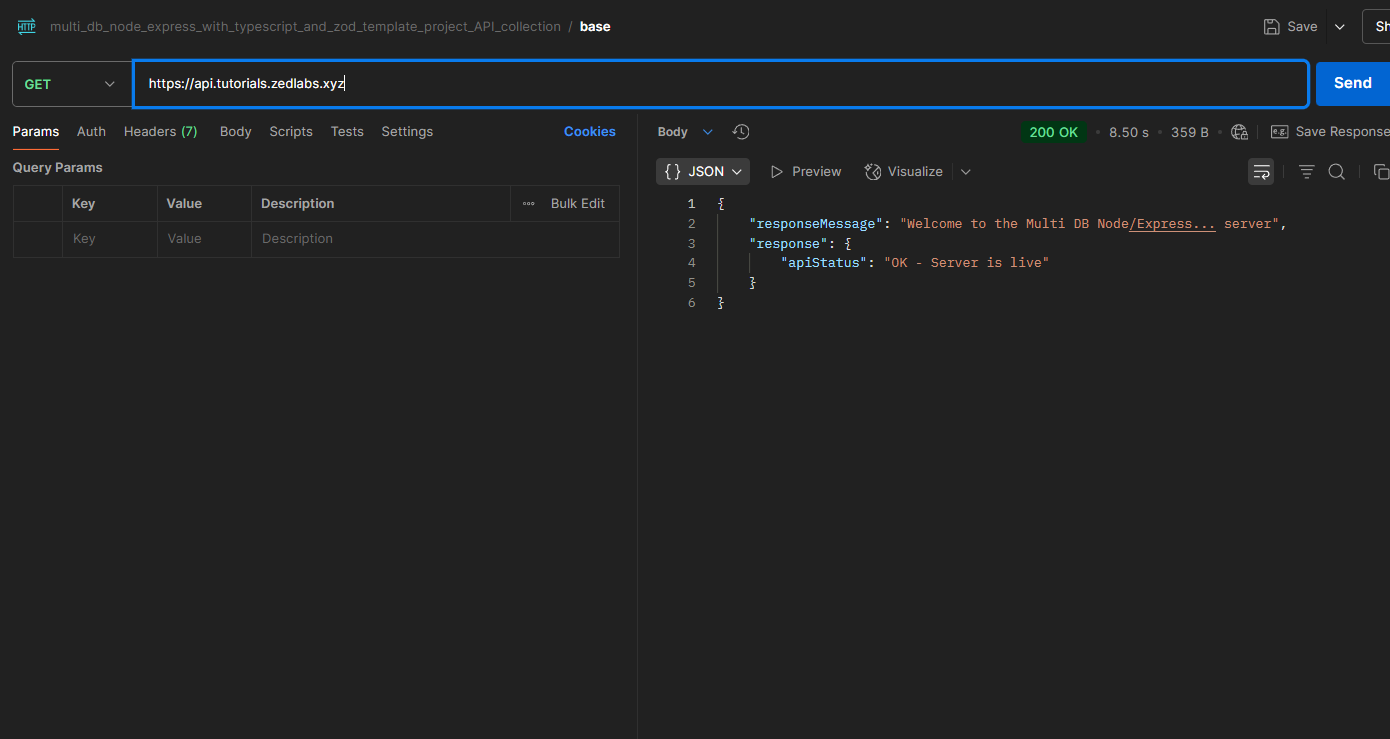Click the network globe lock icon
This screenshot has width=1390, height=739.
point(1240,132)
